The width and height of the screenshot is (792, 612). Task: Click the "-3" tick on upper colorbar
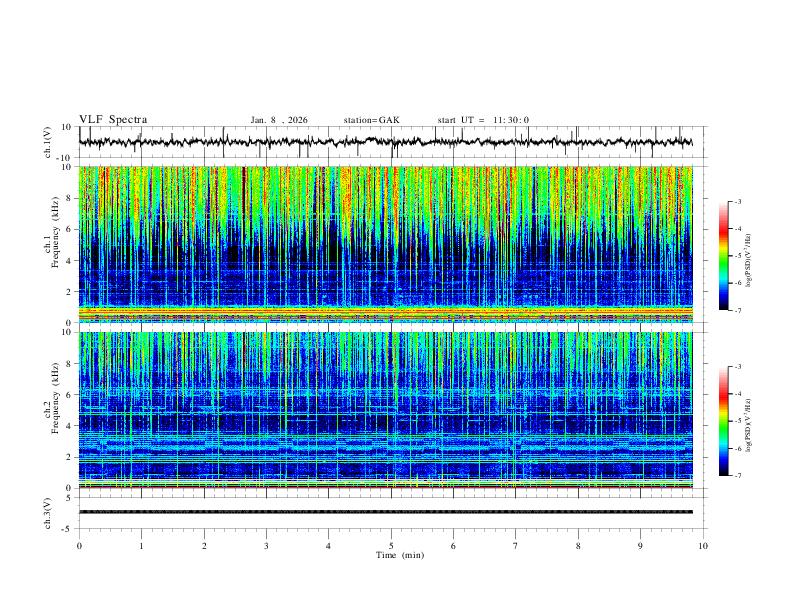click(x=737, y=201)
